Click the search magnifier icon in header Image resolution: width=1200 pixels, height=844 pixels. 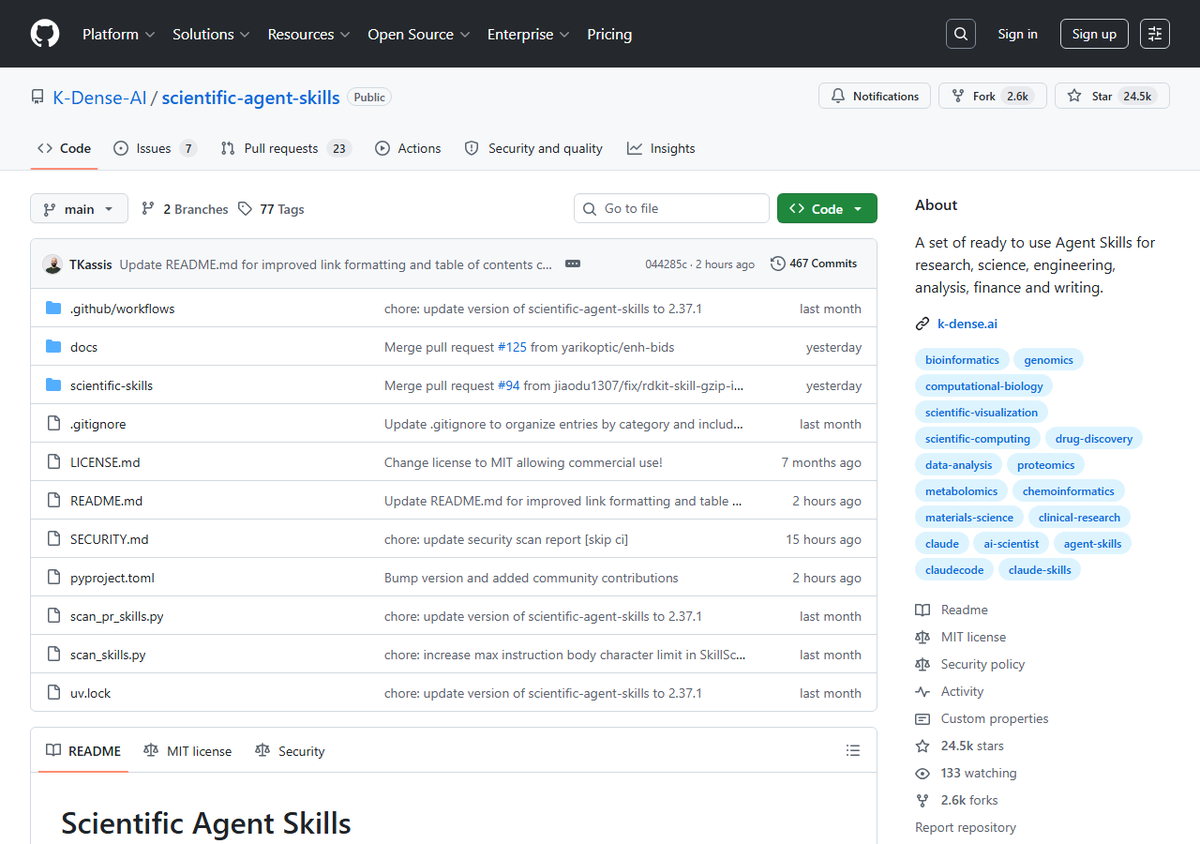(x=961, y=34)
